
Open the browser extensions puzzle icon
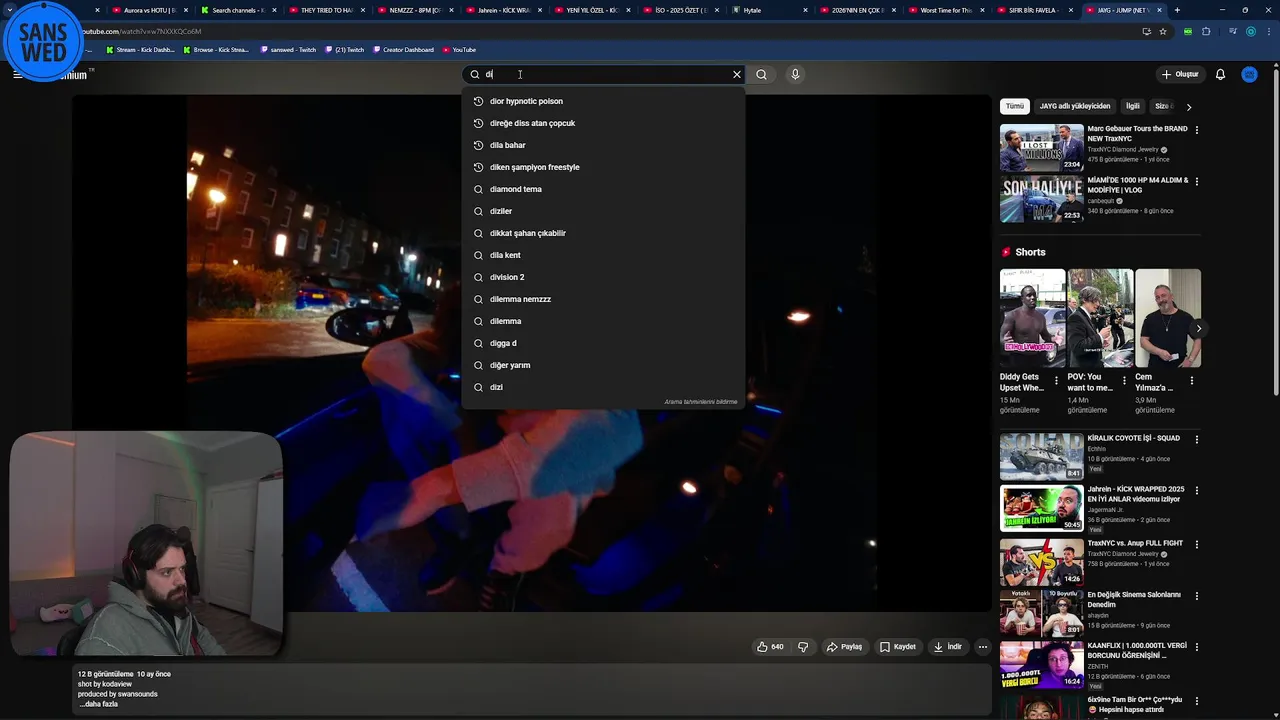1206,31
